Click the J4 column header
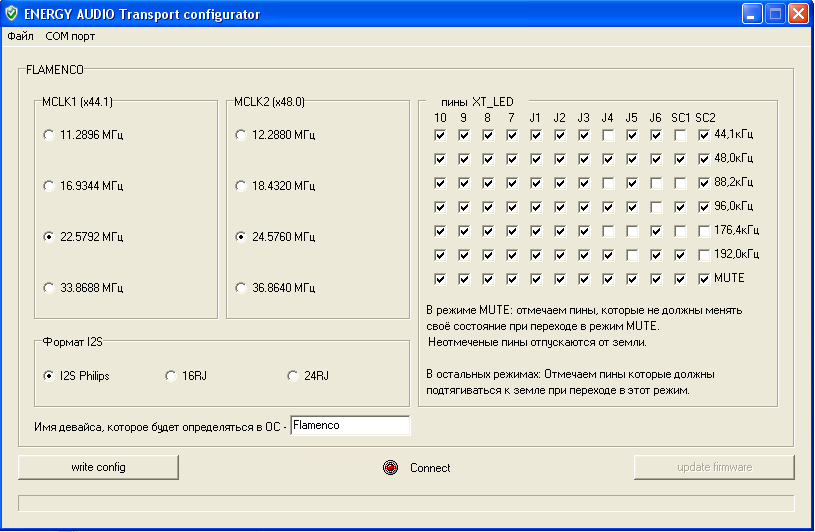Viewport: 815px width, 532px height. [608, 118]
